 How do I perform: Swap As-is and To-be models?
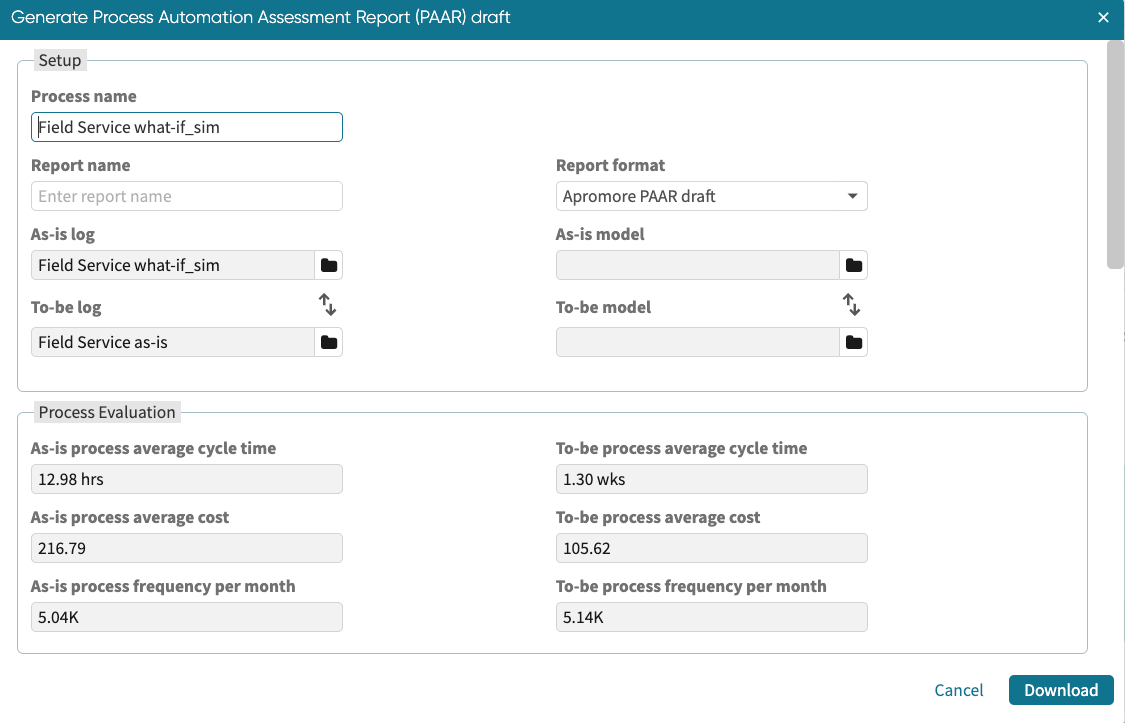[x=851, y=304]
